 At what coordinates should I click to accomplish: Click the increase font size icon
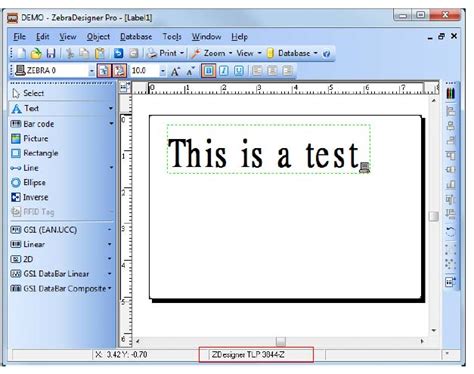[x=175, y=71]
